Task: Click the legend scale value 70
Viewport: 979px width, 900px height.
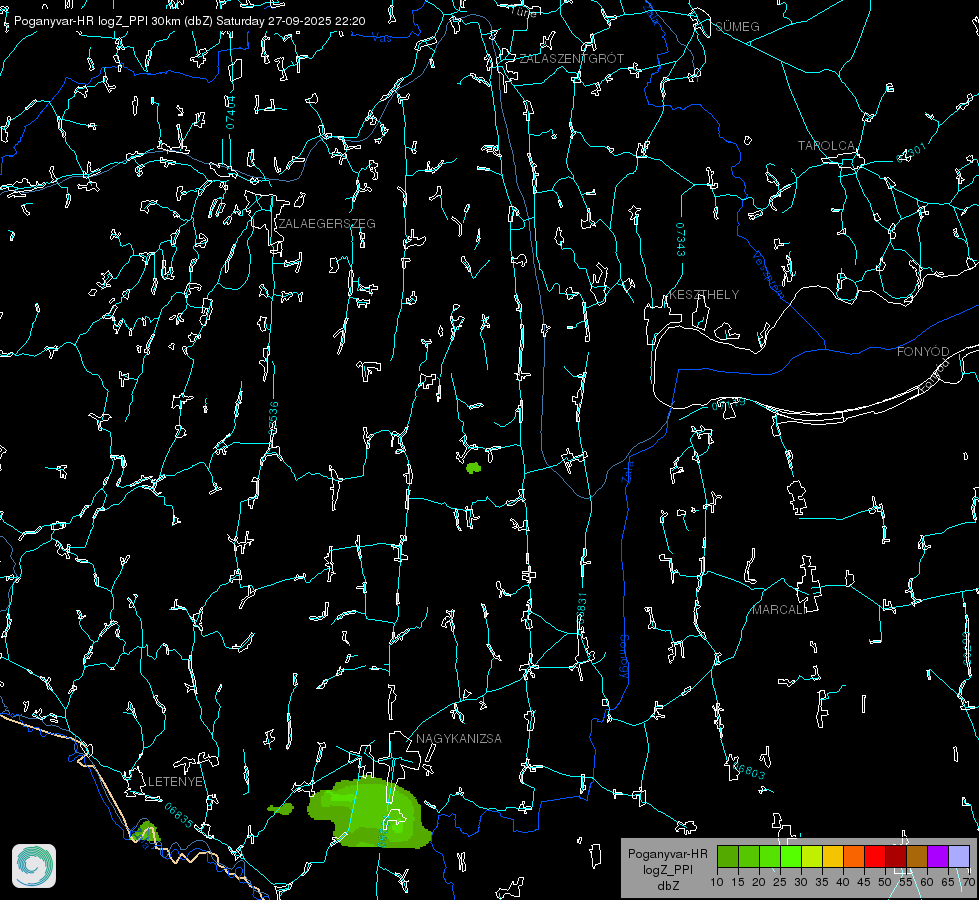Action: tap(968, 883)
